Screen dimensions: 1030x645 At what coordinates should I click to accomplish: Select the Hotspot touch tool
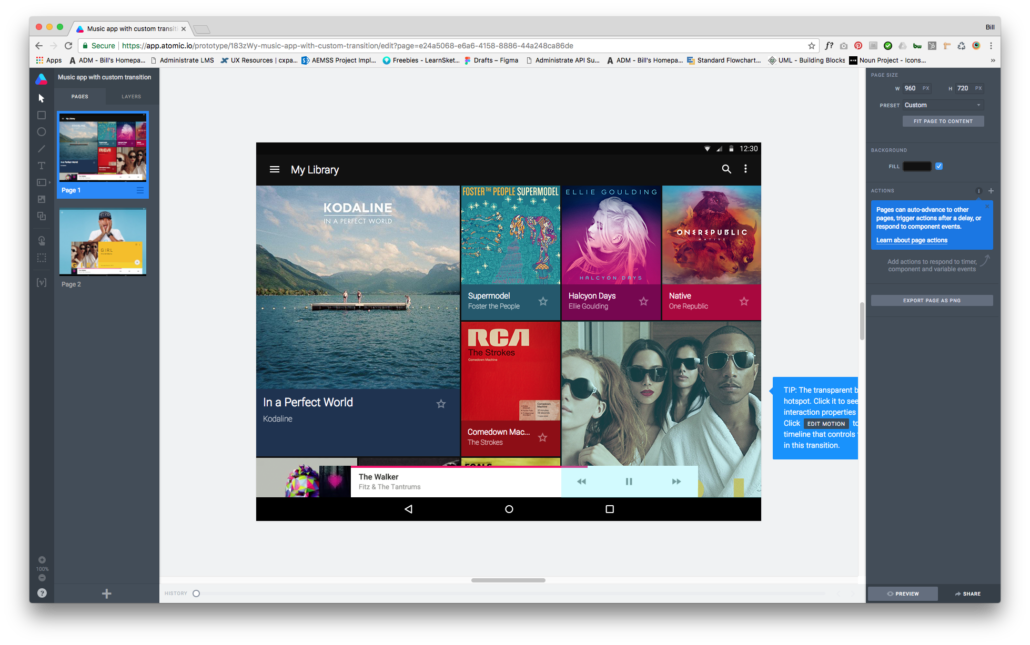41,240
